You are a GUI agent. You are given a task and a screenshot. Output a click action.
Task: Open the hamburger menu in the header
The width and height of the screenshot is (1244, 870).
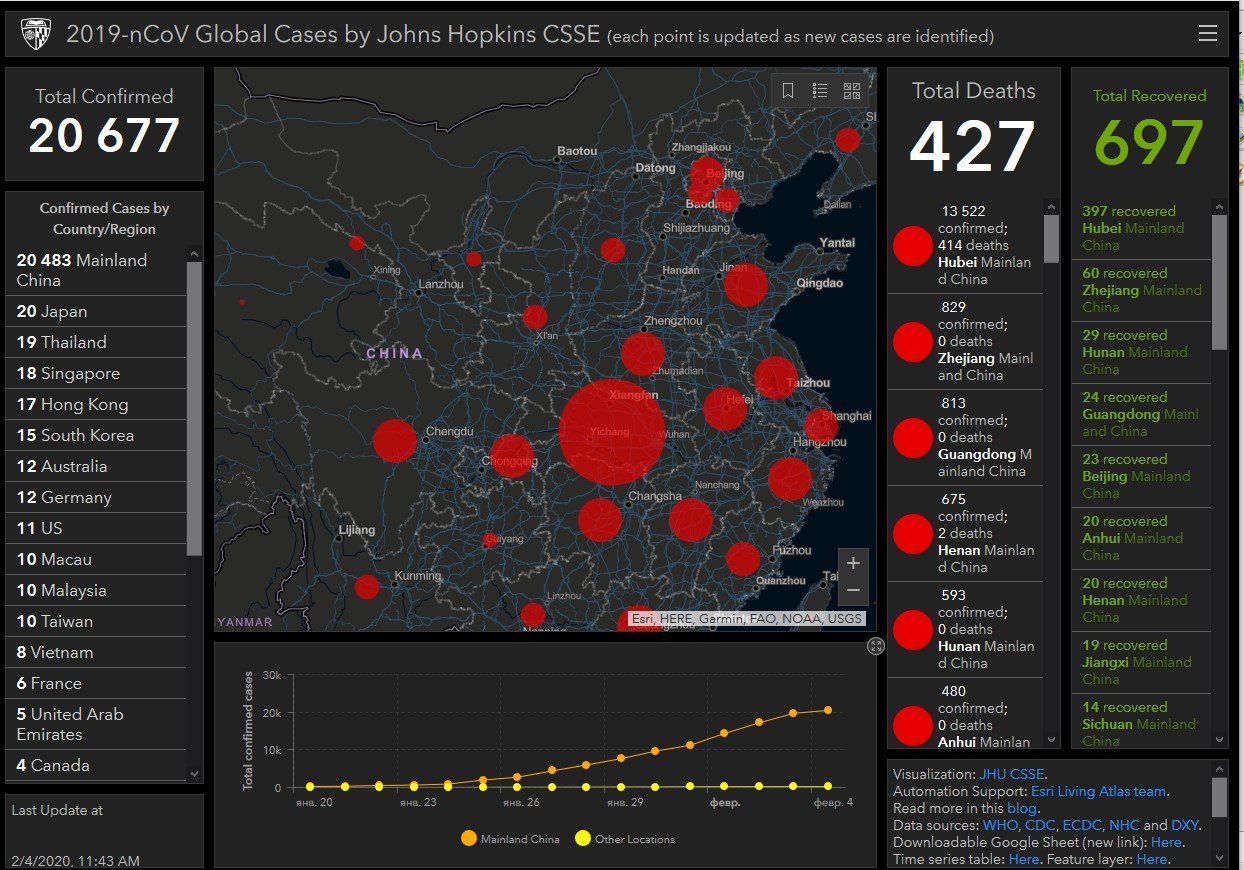pos(1207,34)
